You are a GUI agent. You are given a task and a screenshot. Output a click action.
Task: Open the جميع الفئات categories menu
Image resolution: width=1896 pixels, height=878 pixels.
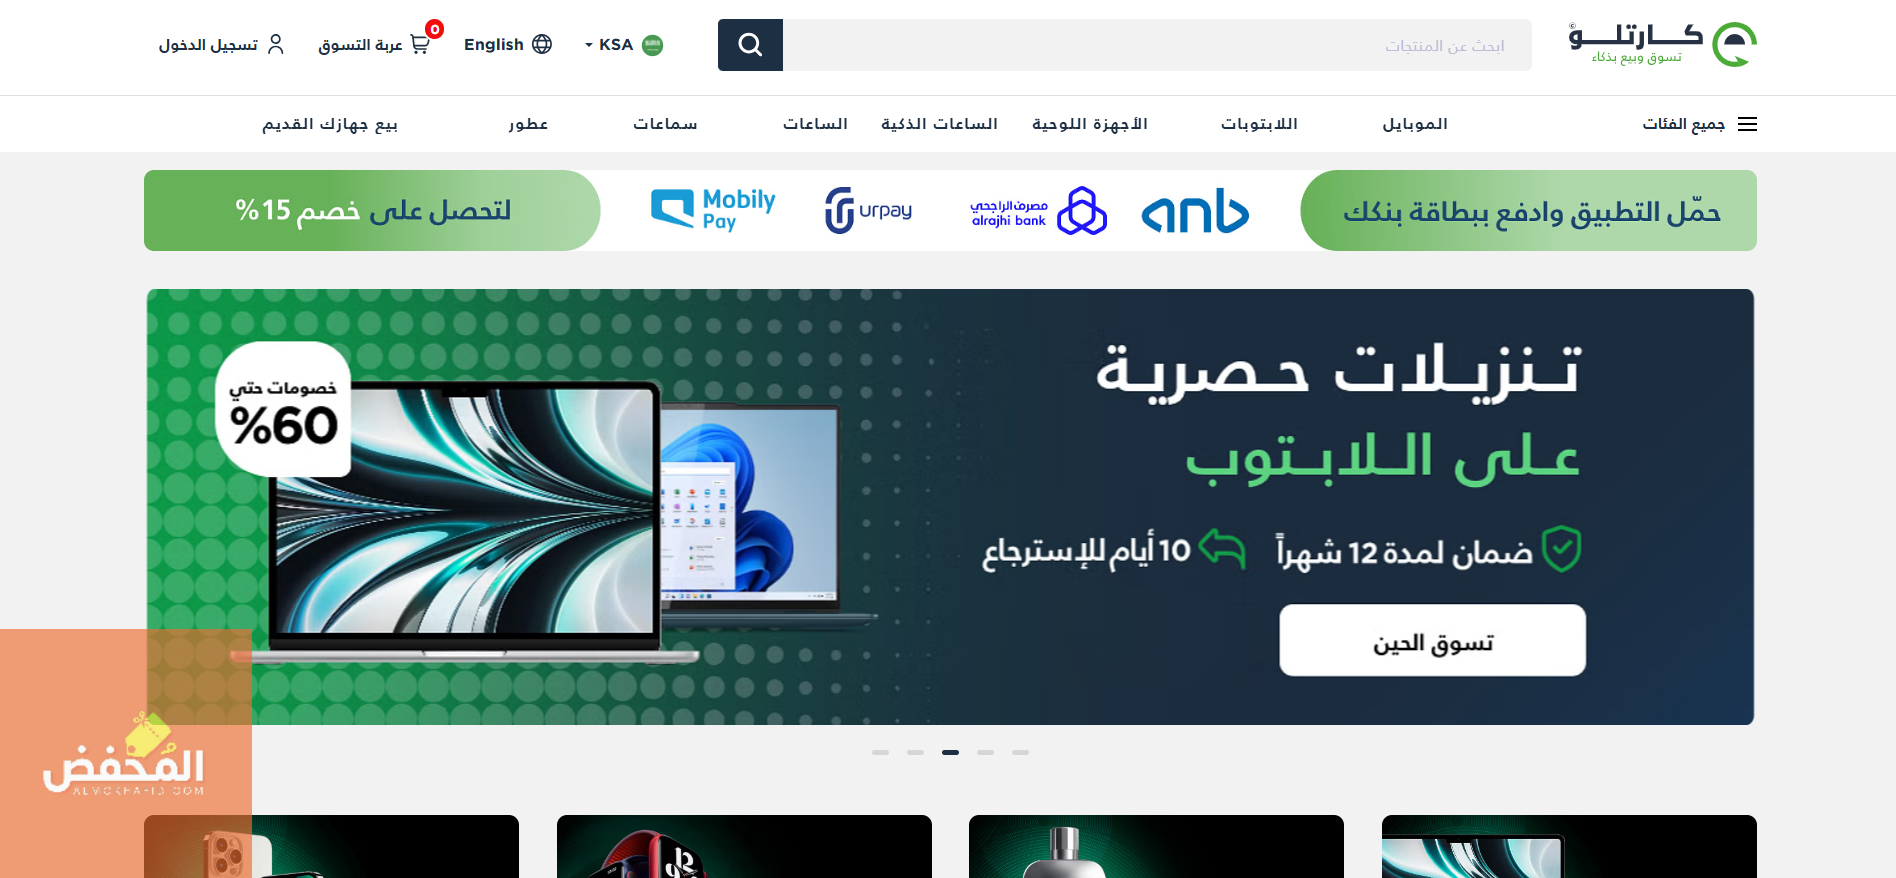click(1683, 124)
